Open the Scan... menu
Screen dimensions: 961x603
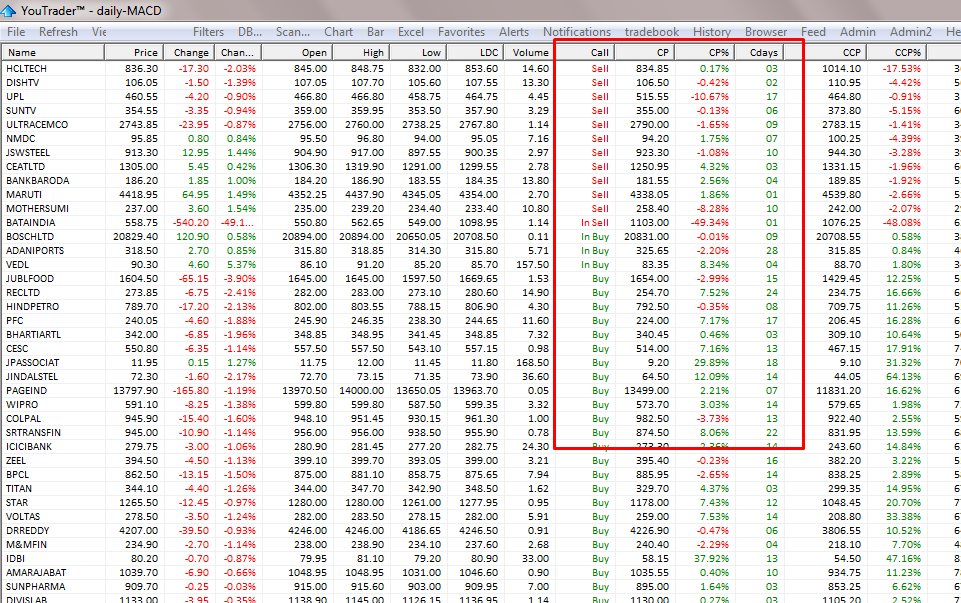(x=293, y=32)
